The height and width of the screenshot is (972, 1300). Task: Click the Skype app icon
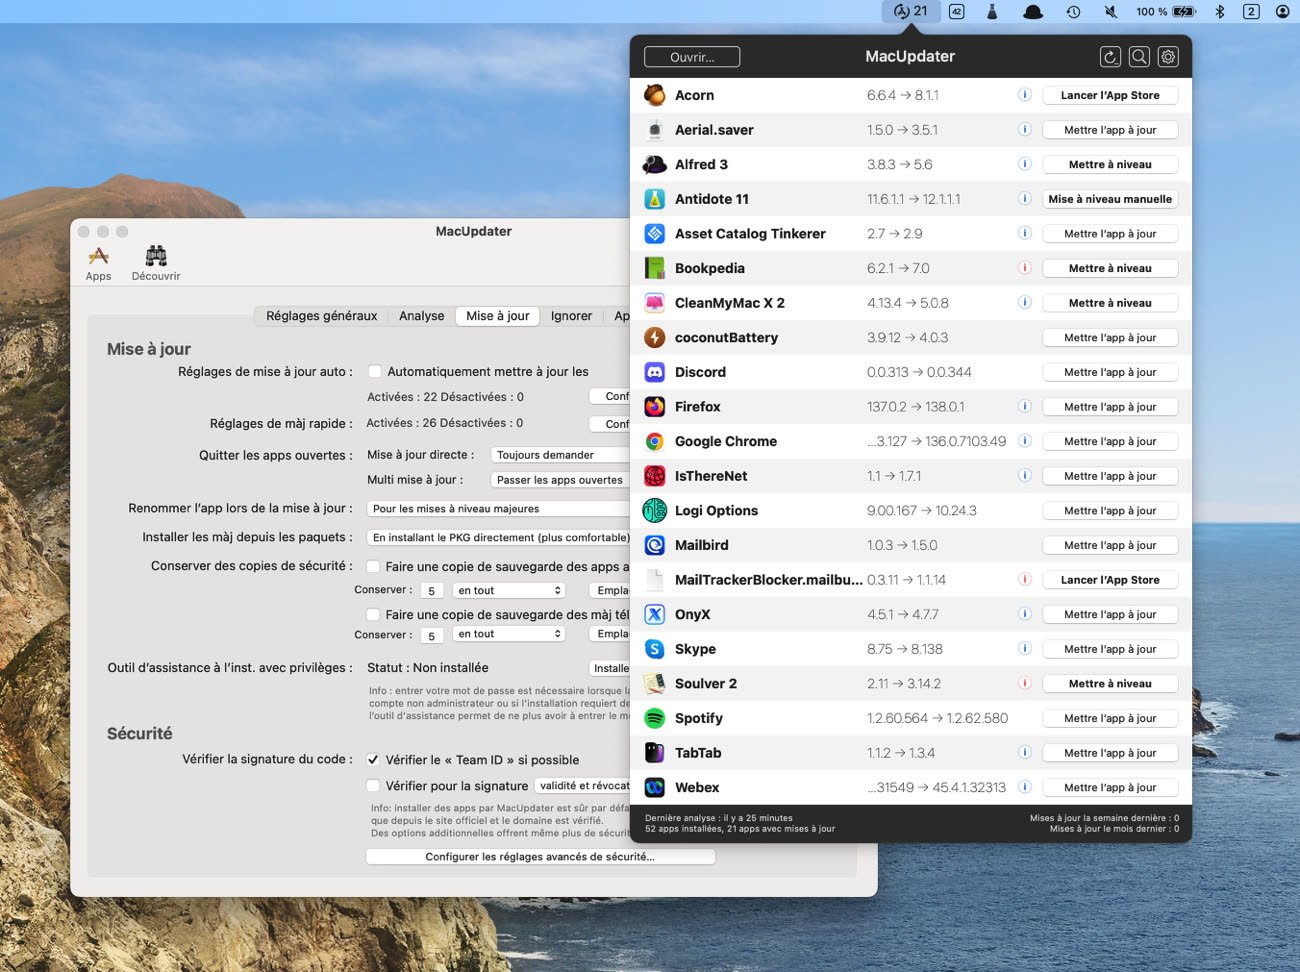pos(655,649)
